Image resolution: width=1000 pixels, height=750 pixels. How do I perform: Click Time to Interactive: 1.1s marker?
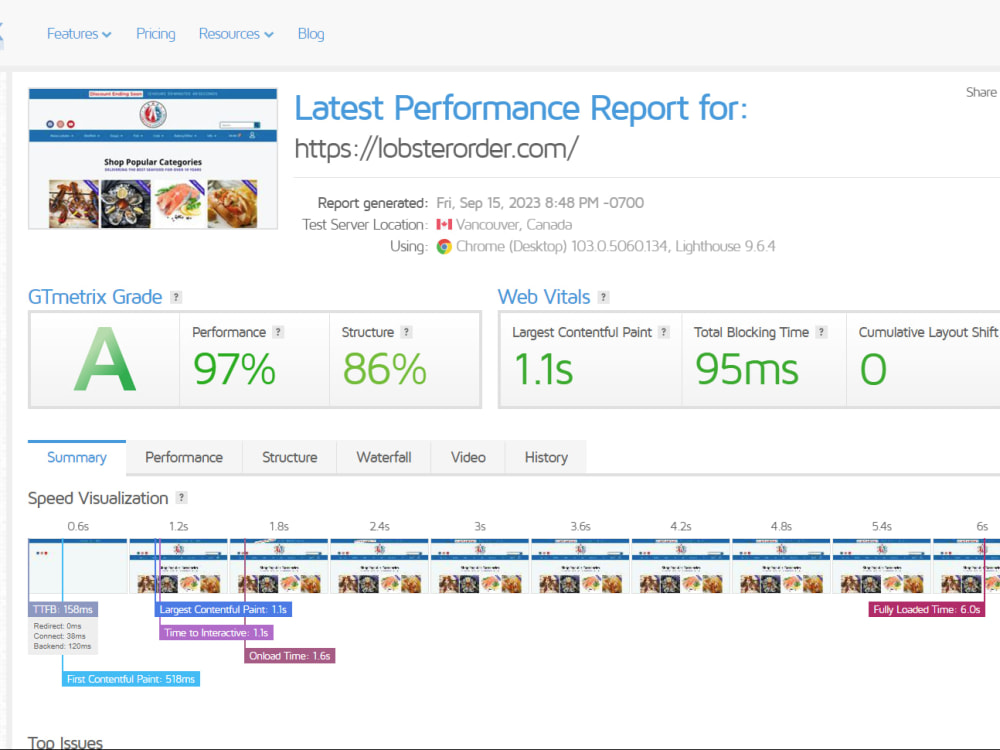216,633
